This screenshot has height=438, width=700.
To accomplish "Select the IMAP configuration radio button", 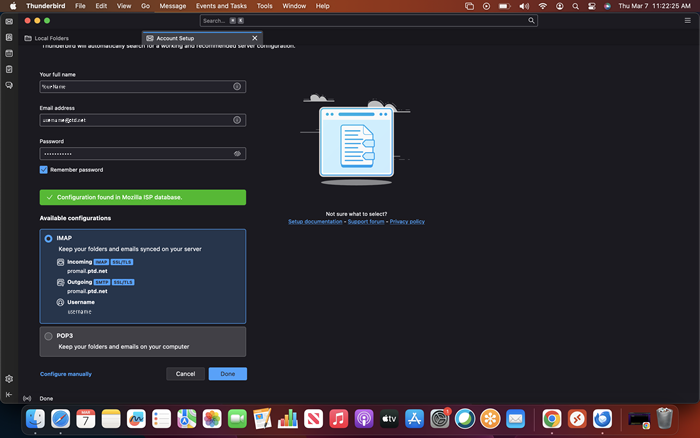I will (x=48, y=239).
